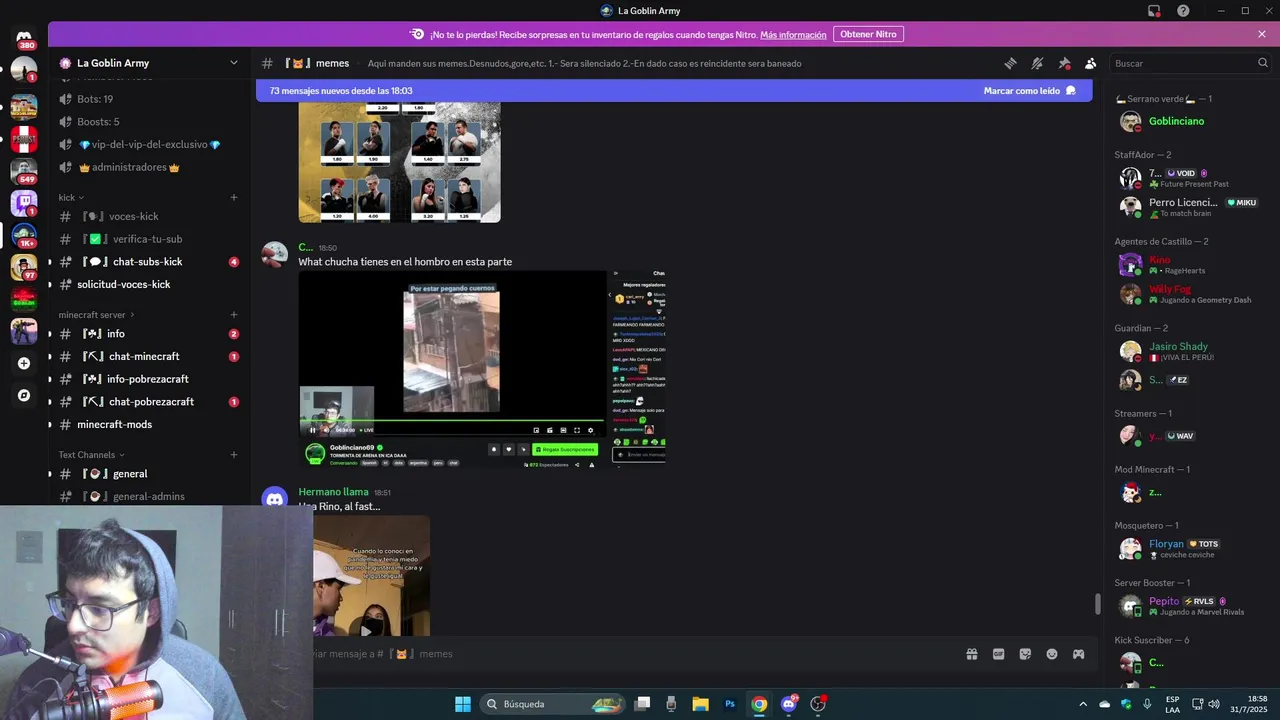Open the info channel

pos(149,334)
